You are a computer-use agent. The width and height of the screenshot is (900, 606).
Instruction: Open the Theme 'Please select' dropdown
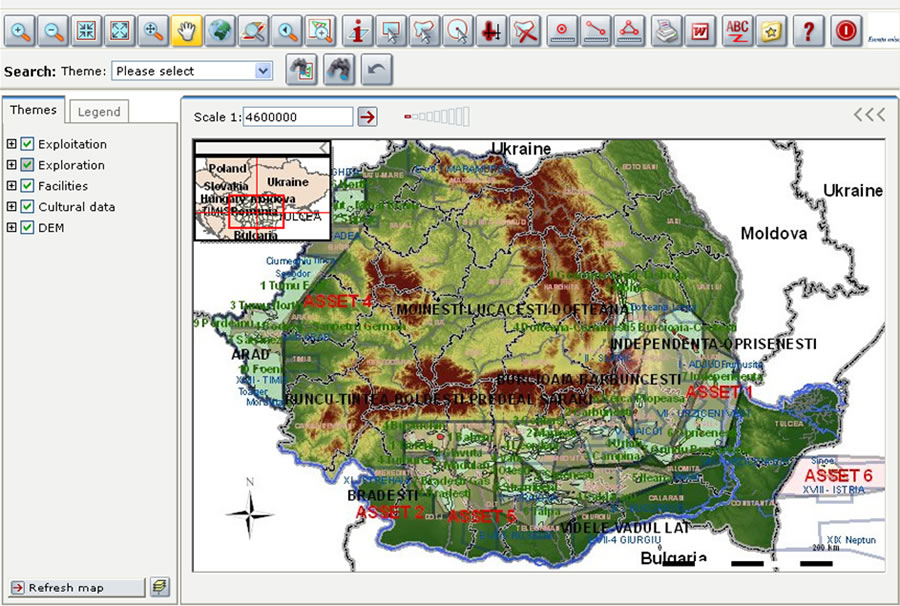click(192, 71)
